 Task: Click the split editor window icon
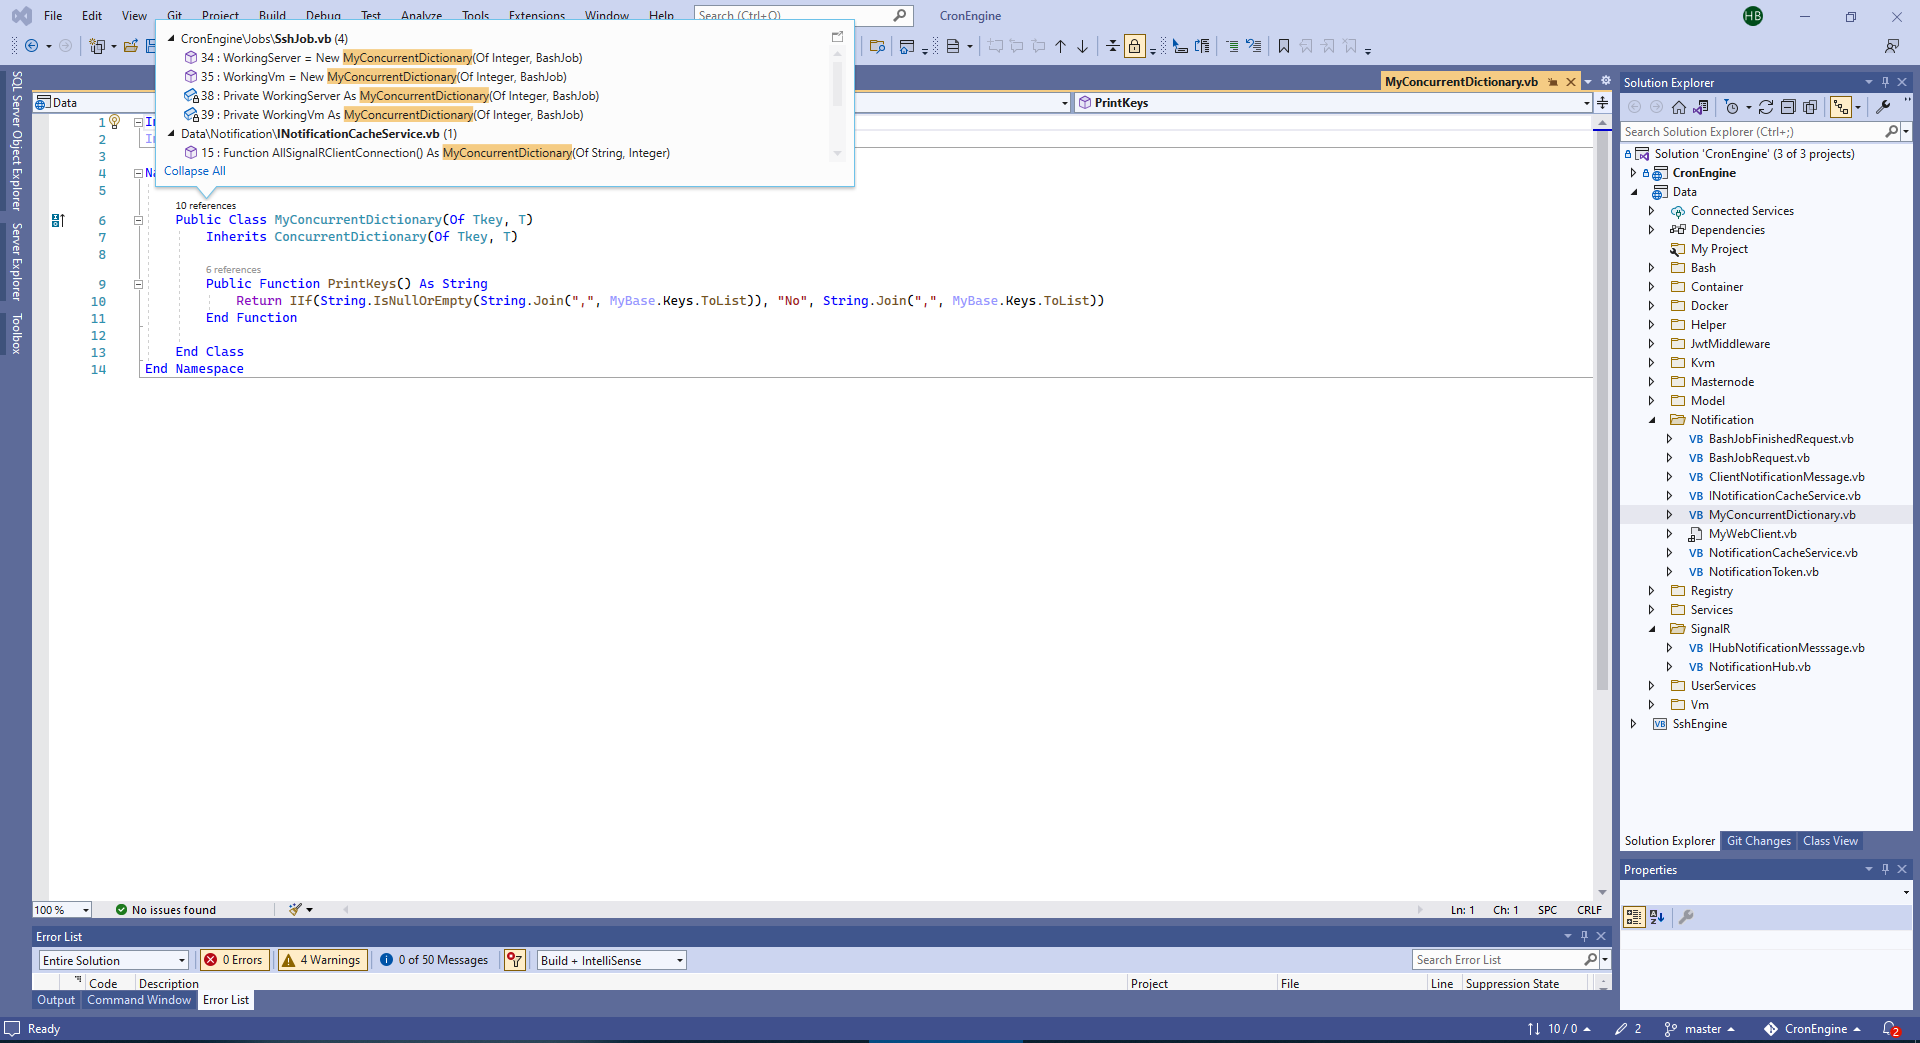click(1602, 102)
